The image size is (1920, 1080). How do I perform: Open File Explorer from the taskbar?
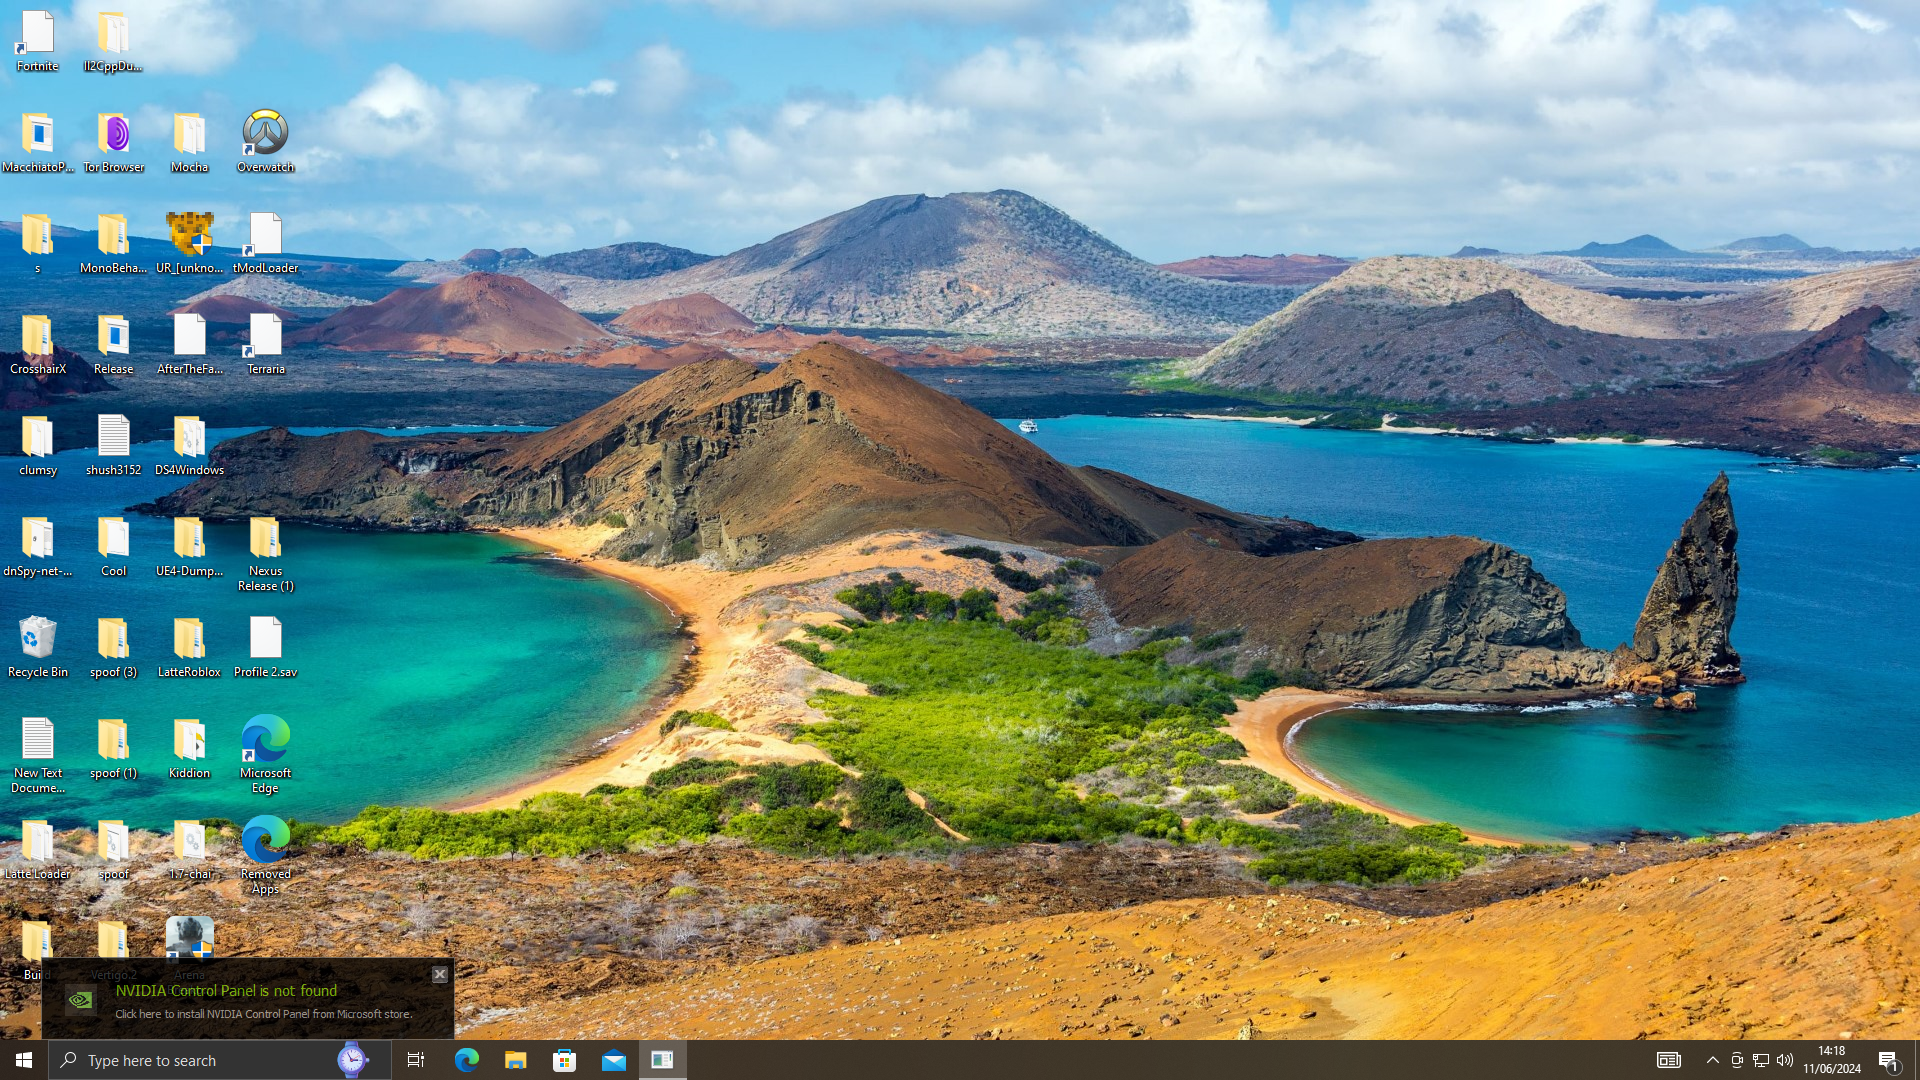[x=516, y=1060]
